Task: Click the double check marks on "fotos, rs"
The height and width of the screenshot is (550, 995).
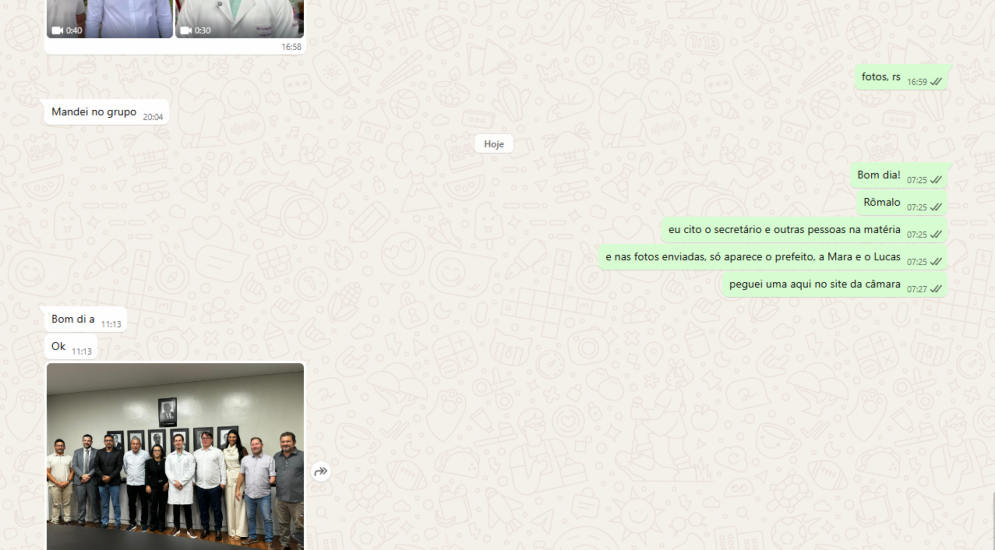Action: click(x=937, y=82)
